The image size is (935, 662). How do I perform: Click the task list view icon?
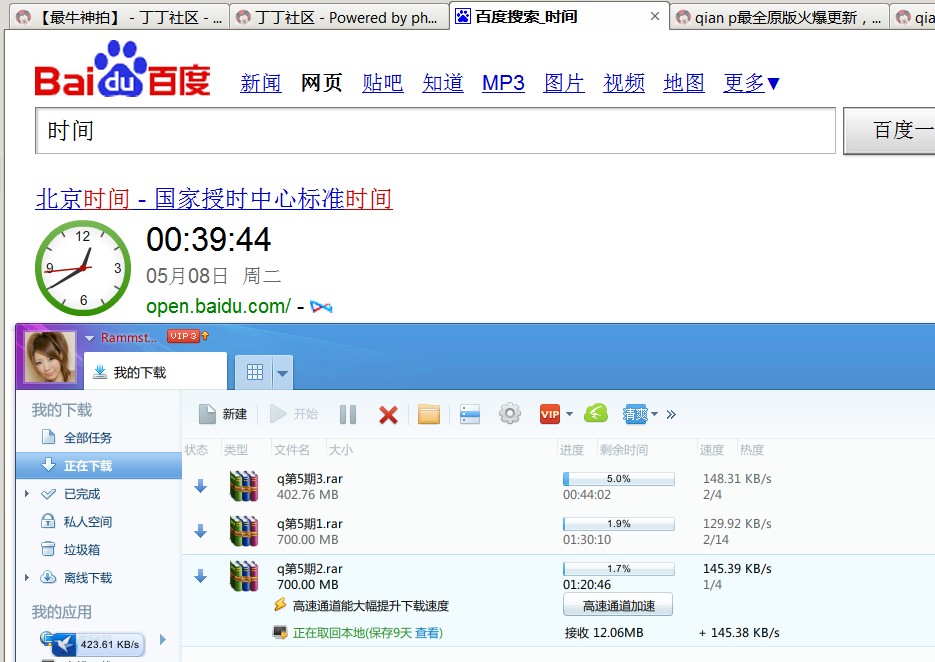(470, 414)
